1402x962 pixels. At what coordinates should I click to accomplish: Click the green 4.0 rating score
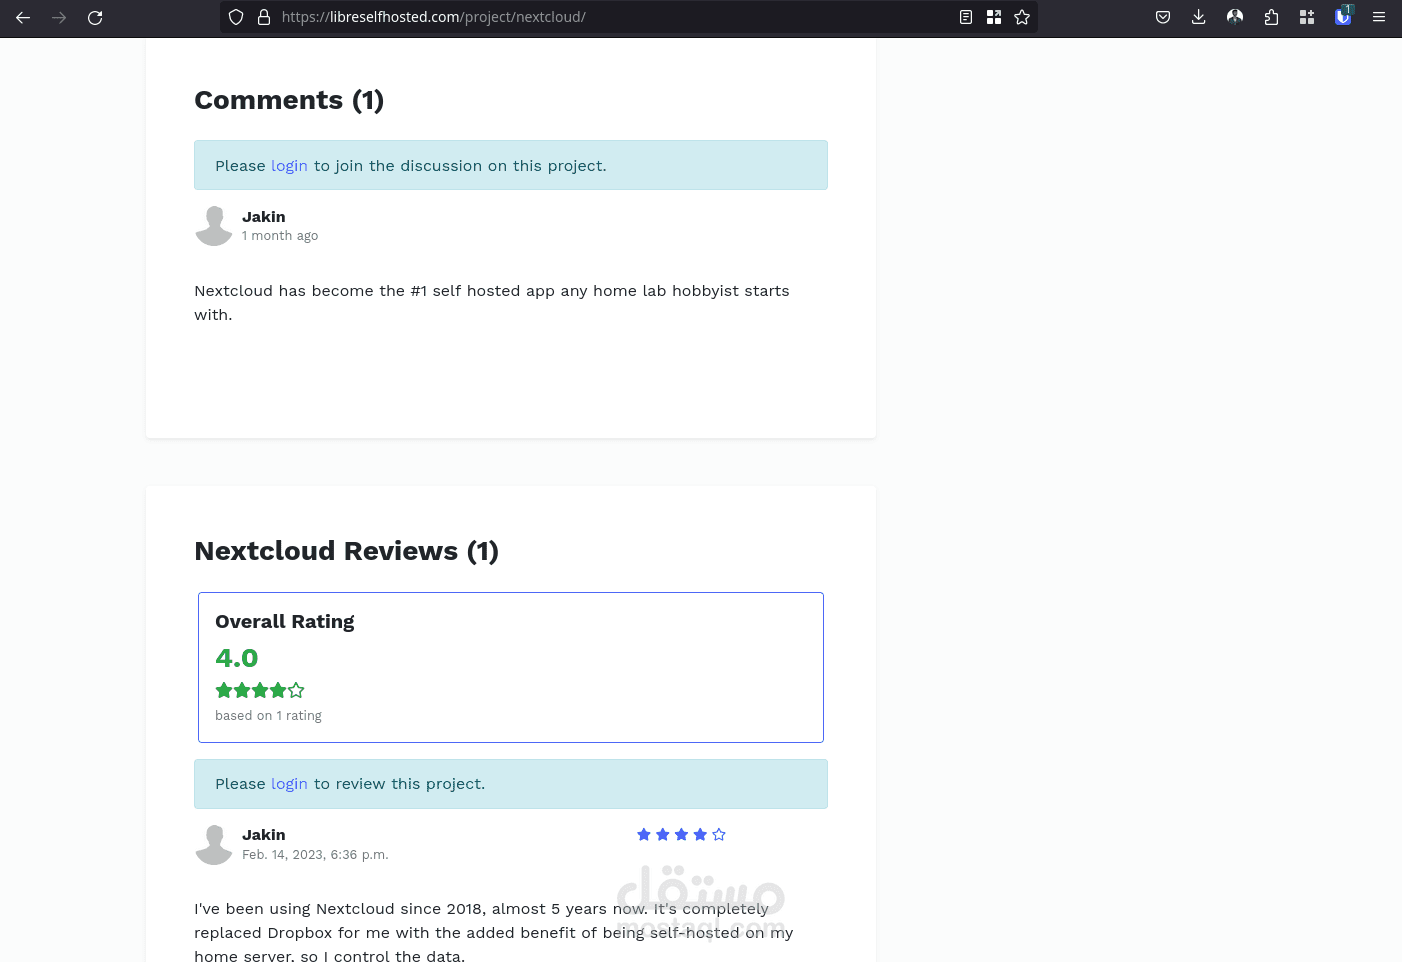click(x=237, y=658)
